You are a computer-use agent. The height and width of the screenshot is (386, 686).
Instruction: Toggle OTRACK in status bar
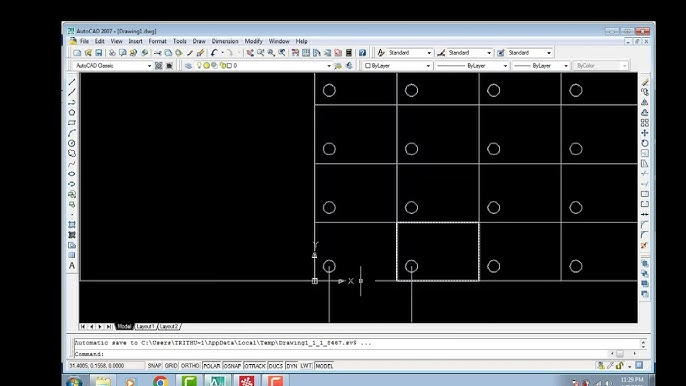click(255, 366)
